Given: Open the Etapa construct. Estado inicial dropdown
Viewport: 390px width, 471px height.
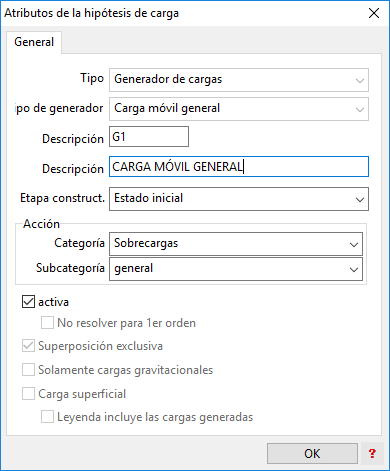Looking at the screenshot, I should point(360,199).
